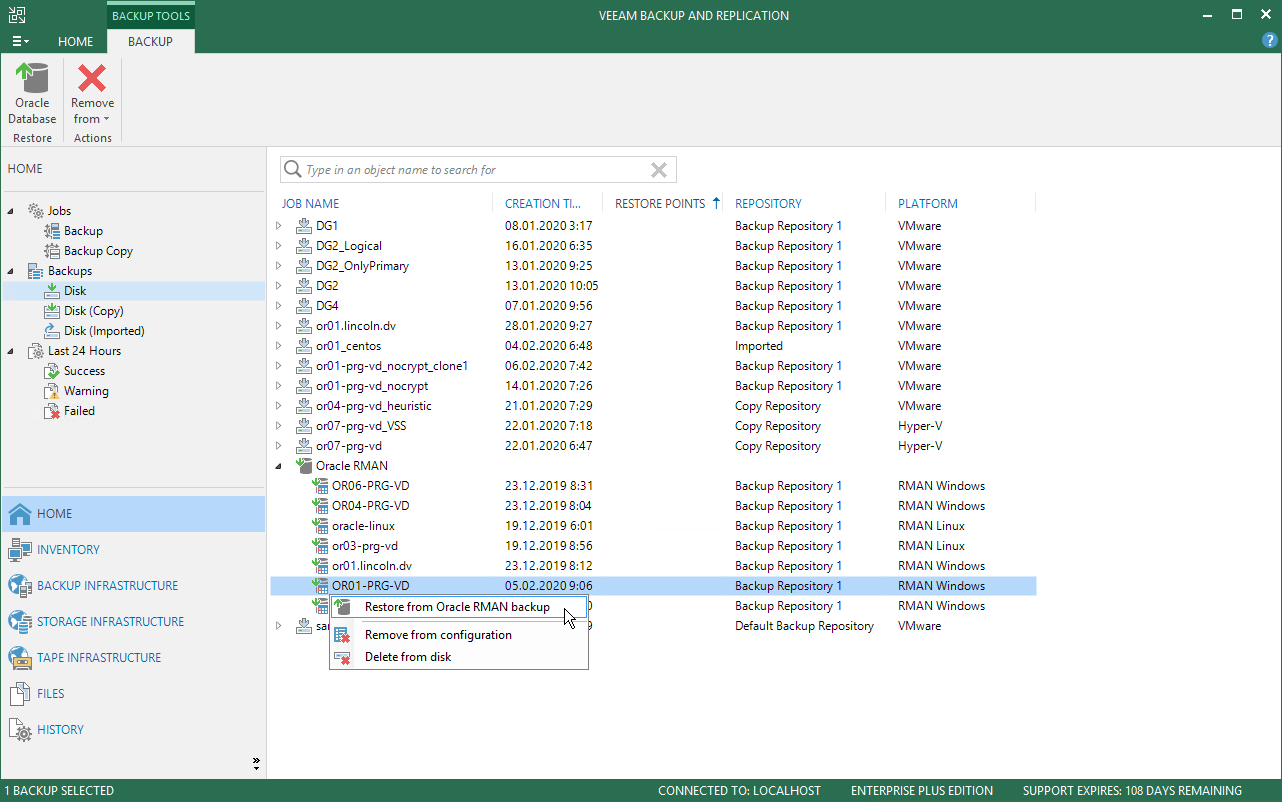Image resolution: width=1282 pixels, height=802 pixels.
Task: Click the Inventory view icon
Action: pos(20,550)
